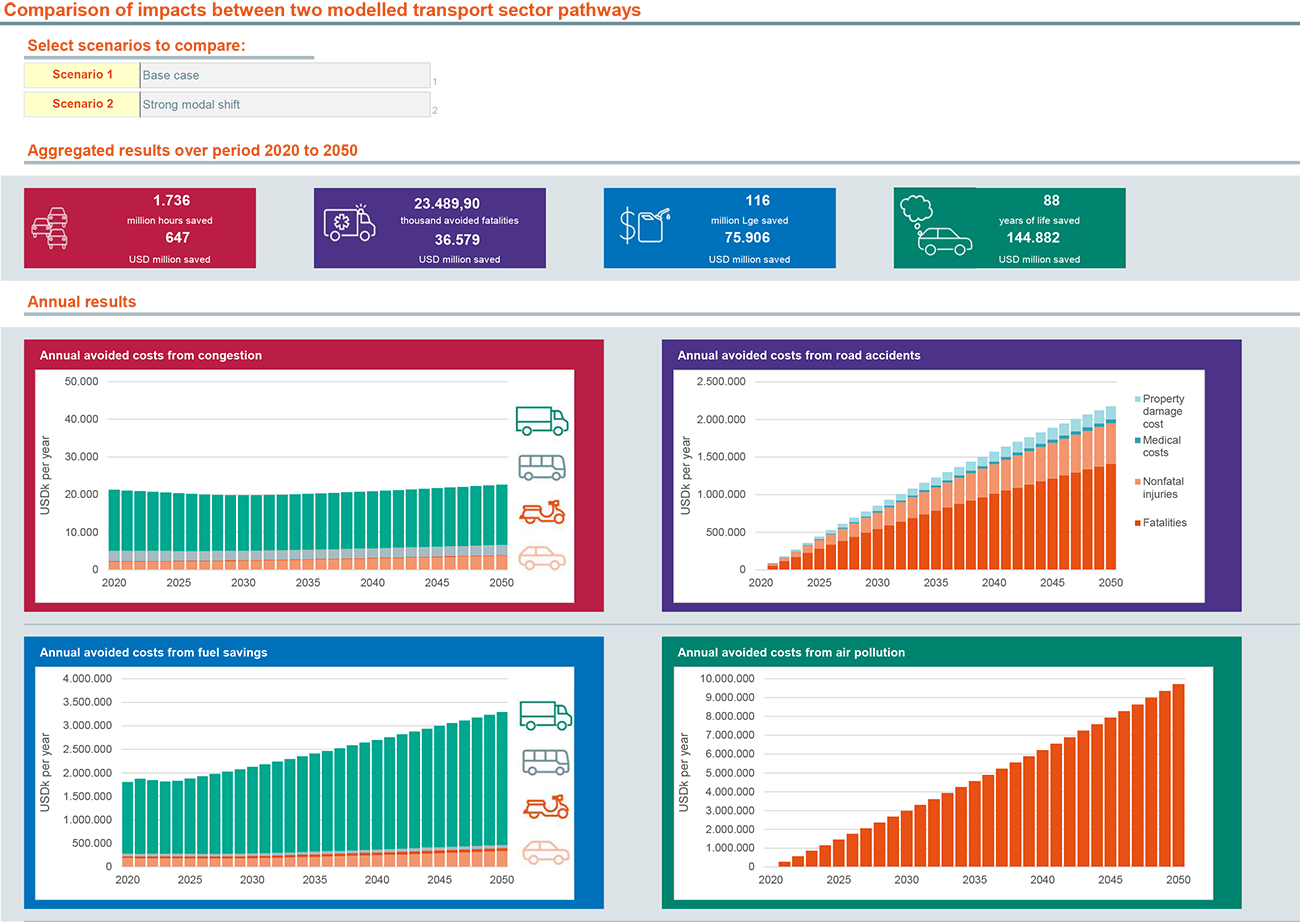Click 'Annual avoided costs from air pollution' title
The height and width of the screenshot is (922, 1300).
pos(791,652)
